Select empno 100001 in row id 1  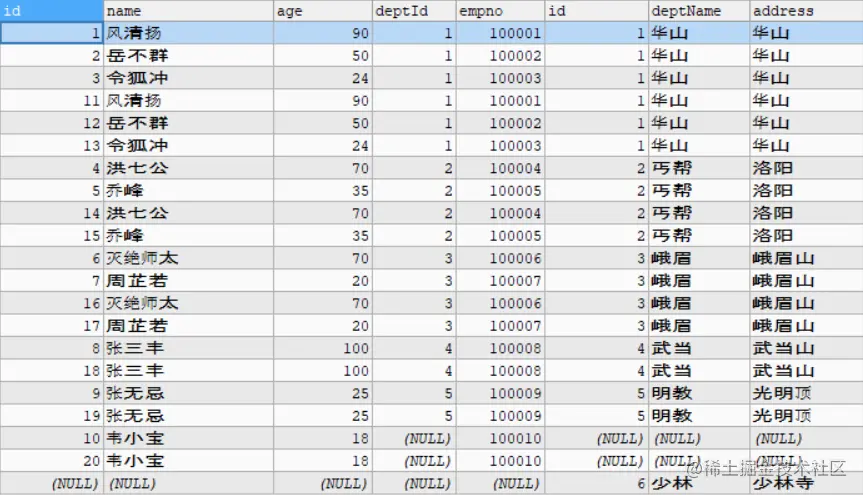pyautogui.click(x=500, y=33)
